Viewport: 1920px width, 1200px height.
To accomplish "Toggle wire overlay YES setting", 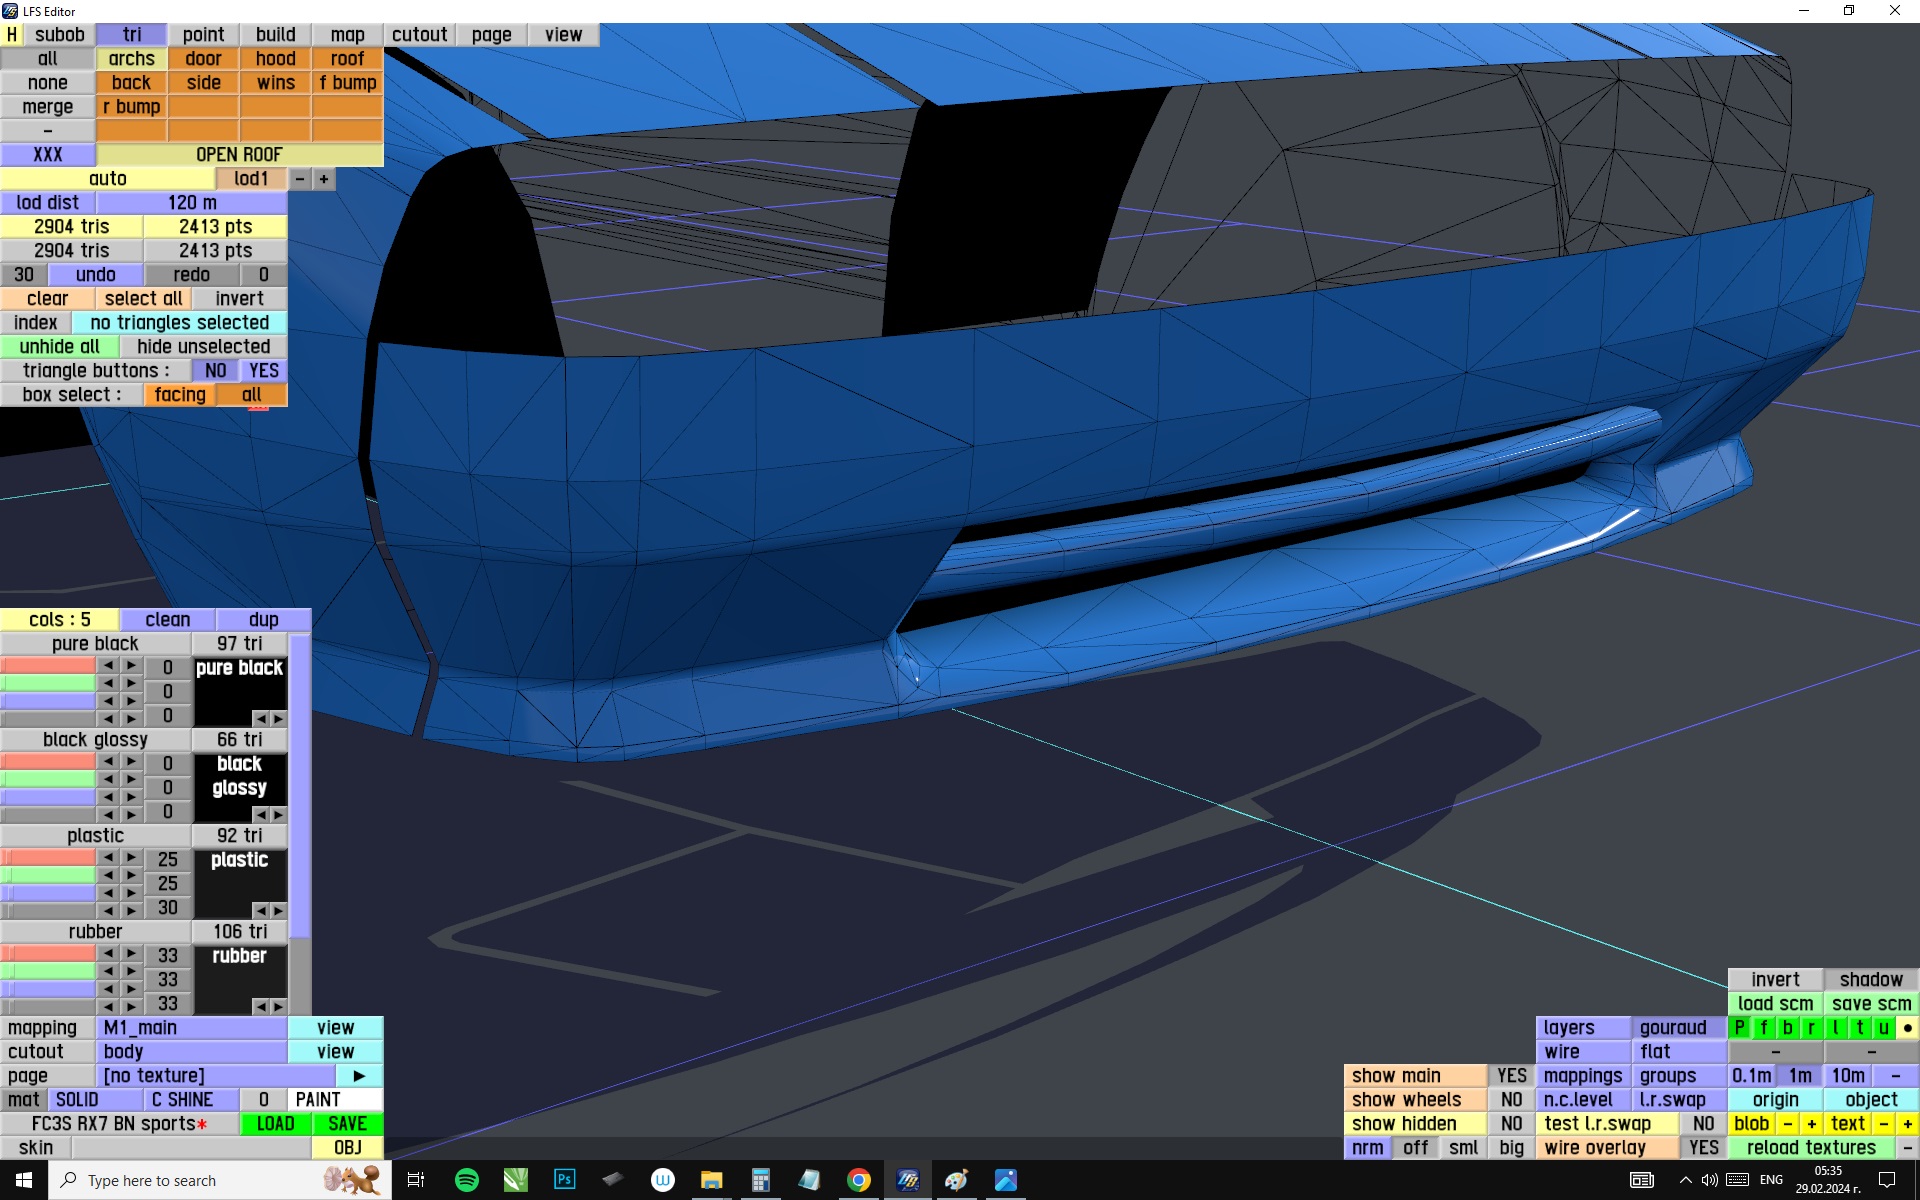I will pos(1703,1148).
